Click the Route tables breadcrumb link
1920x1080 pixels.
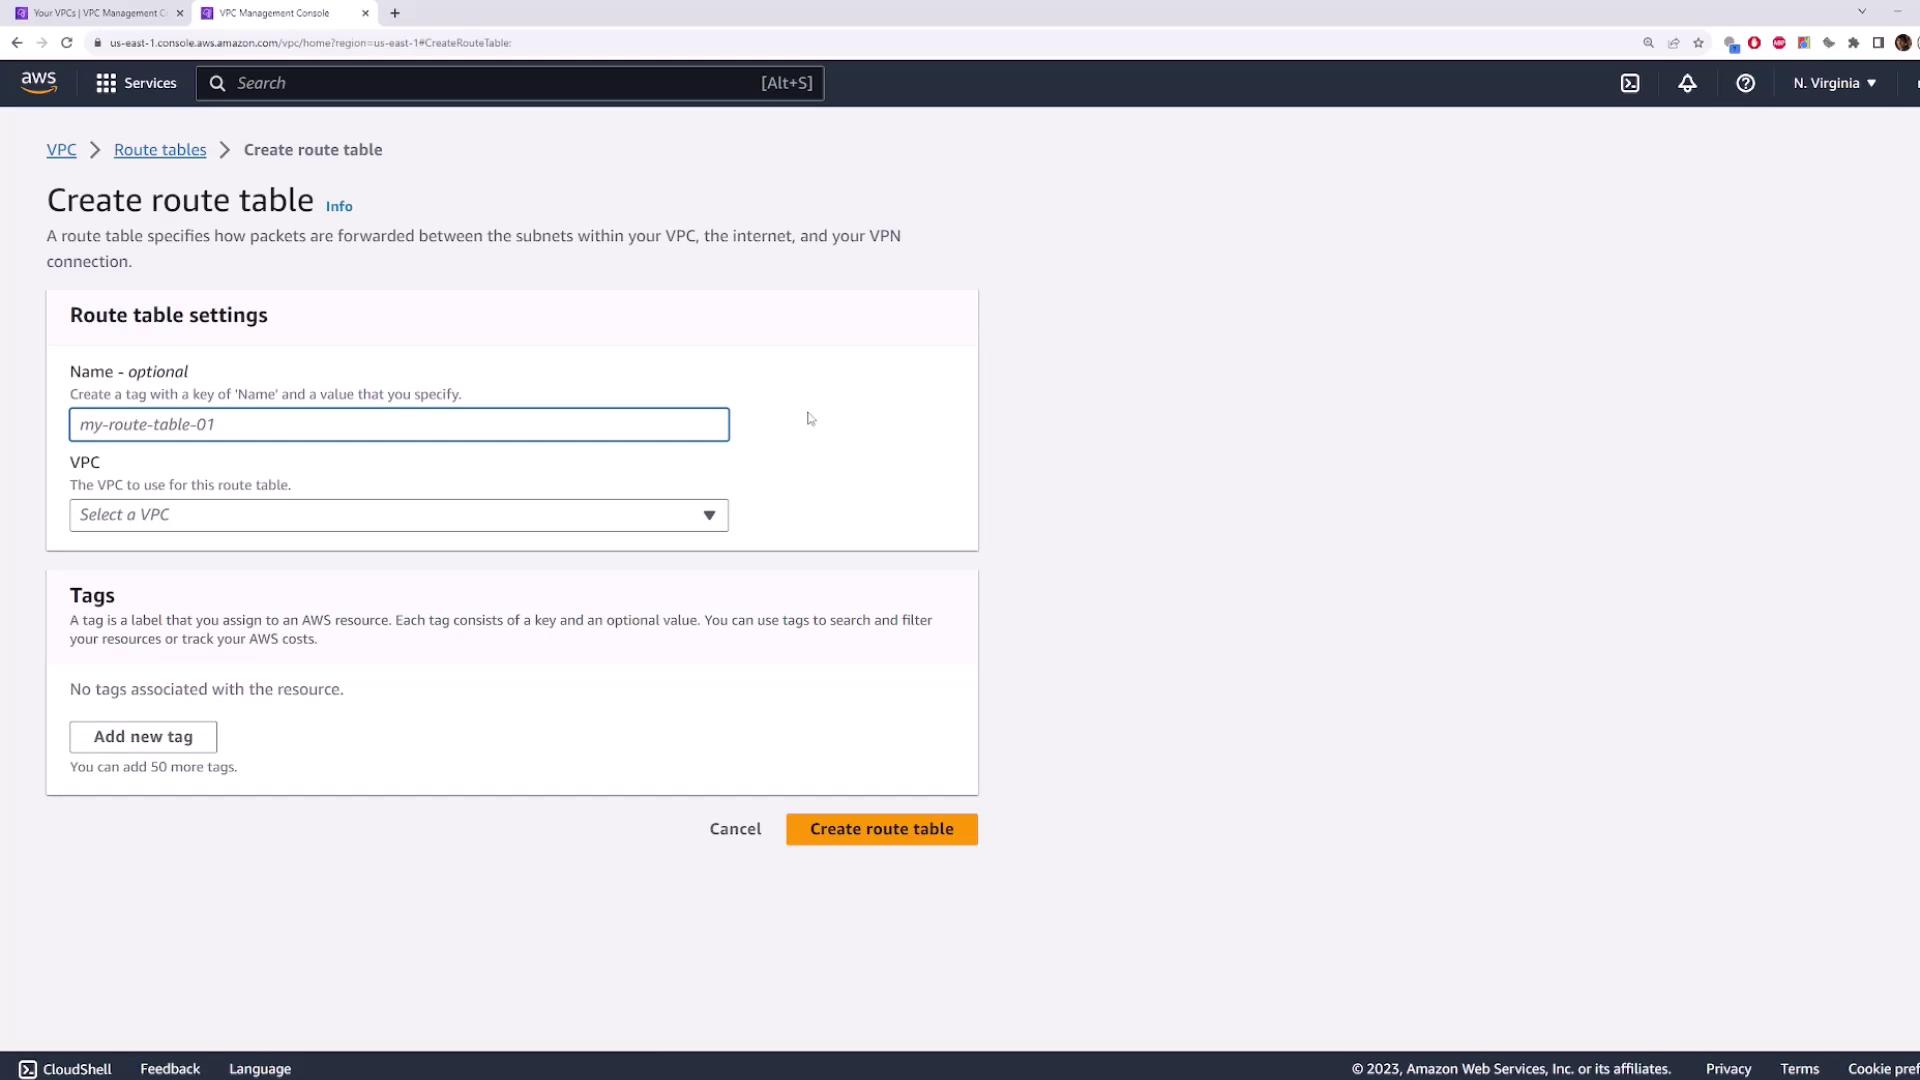click(160, 150)
